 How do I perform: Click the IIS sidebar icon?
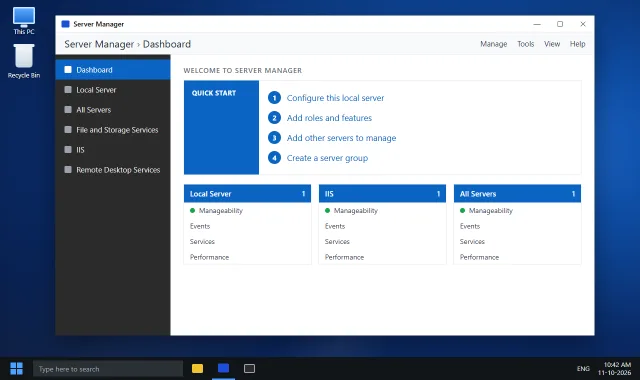tap(68, 150)
